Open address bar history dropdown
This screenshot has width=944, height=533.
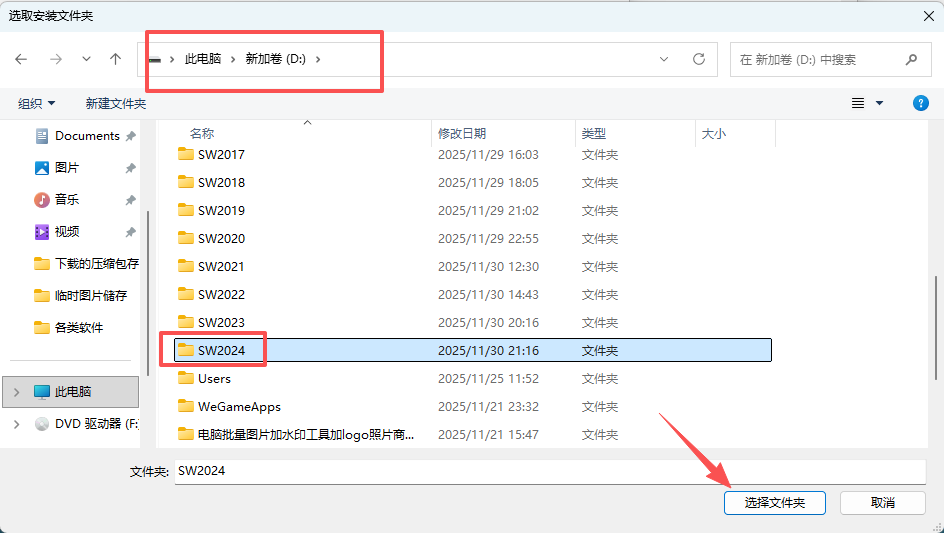[x=664, y=59]
